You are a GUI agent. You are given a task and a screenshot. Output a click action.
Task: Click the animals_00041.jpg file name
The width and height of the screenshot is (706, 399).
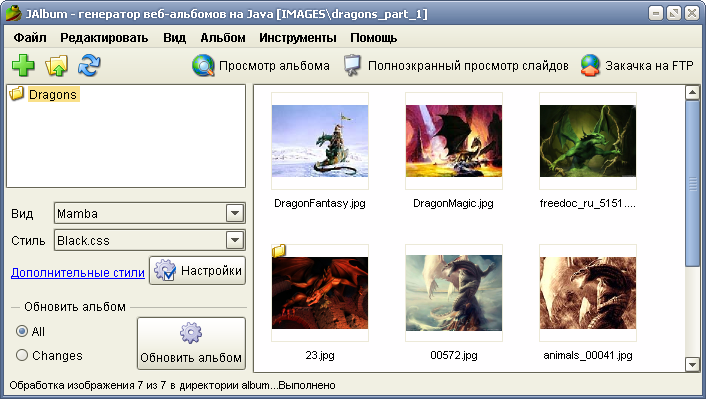[x=588, y=355]
